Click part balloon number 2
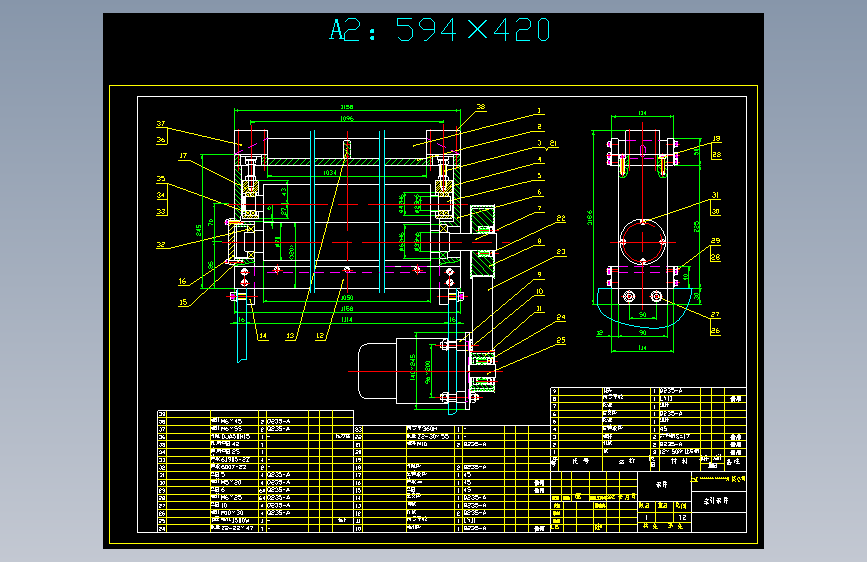The height and width of the screenshot is (562, 867). pyautogui.click(x=540, y=127)
